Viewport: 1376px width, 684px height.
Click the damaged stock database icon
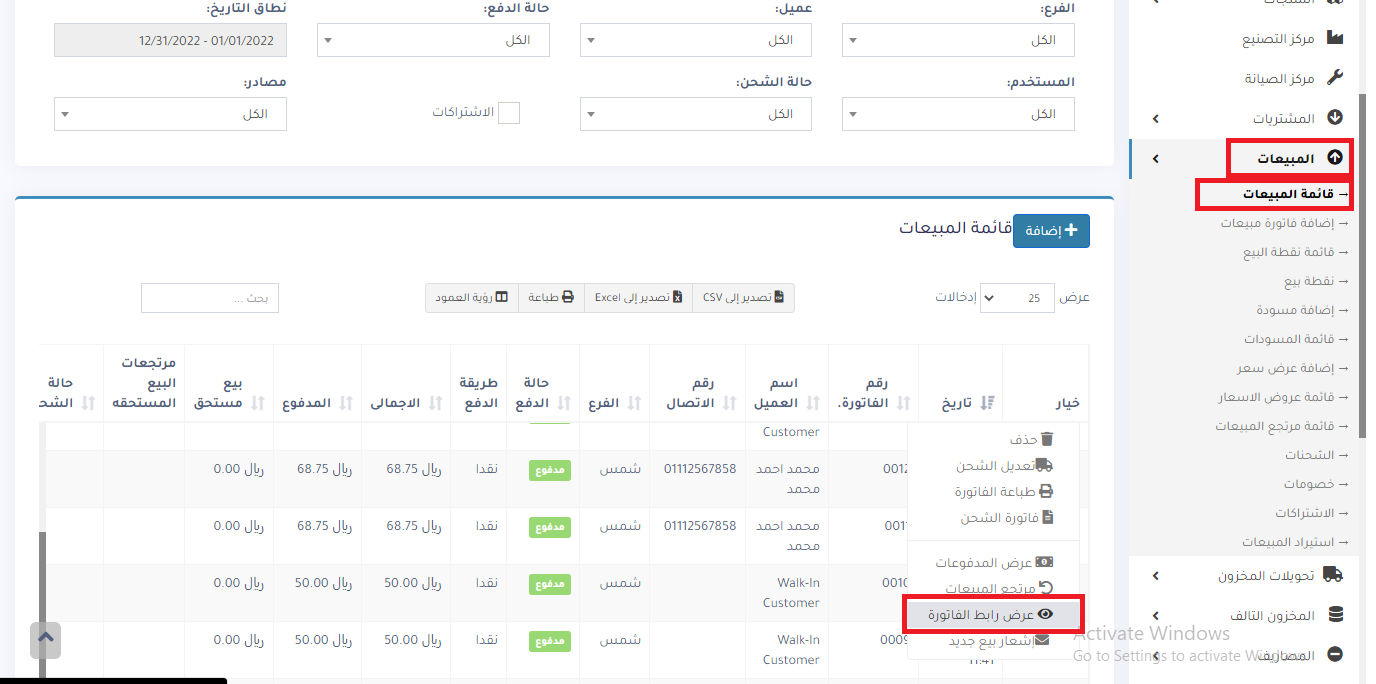click(1334, 615)
